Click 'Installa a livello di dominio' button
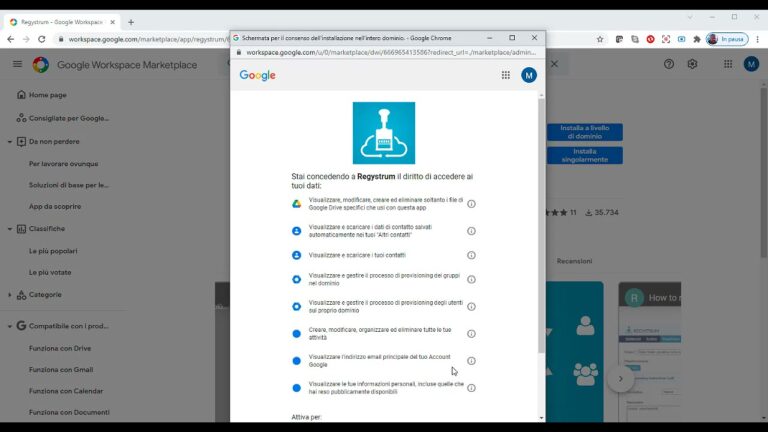 pos(585,132)
